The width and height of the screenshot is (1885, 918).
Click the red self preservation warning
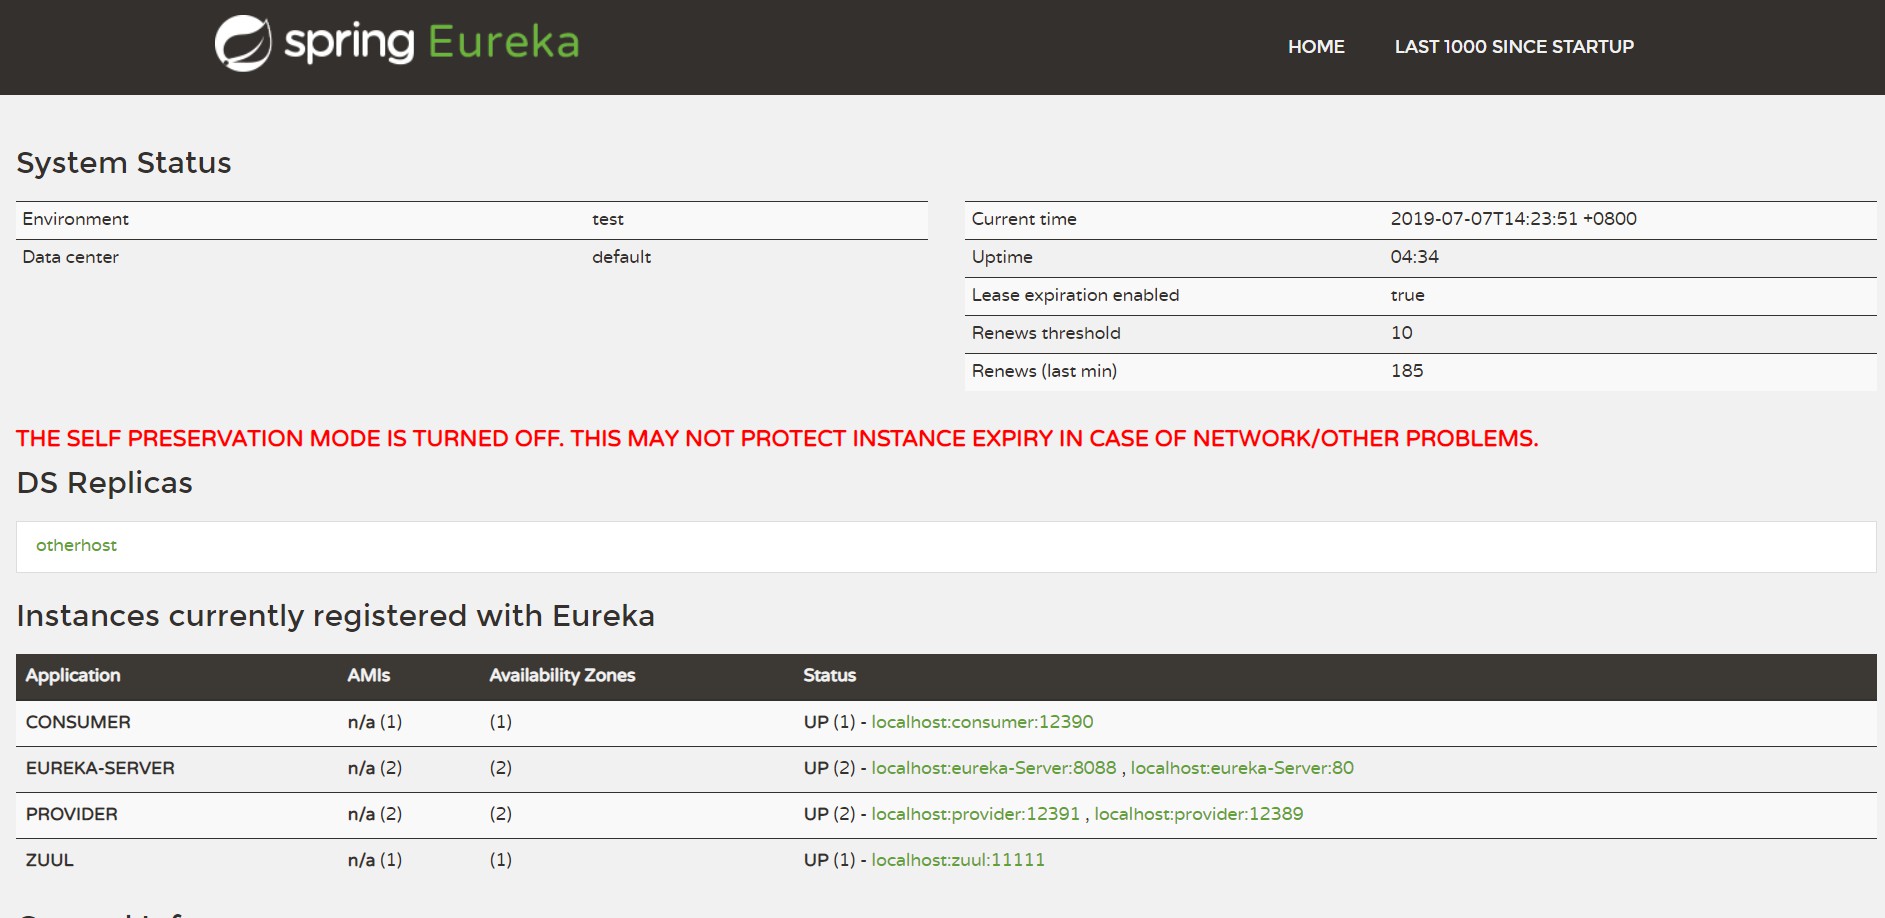pyautogui.click(x=777, y=438)
